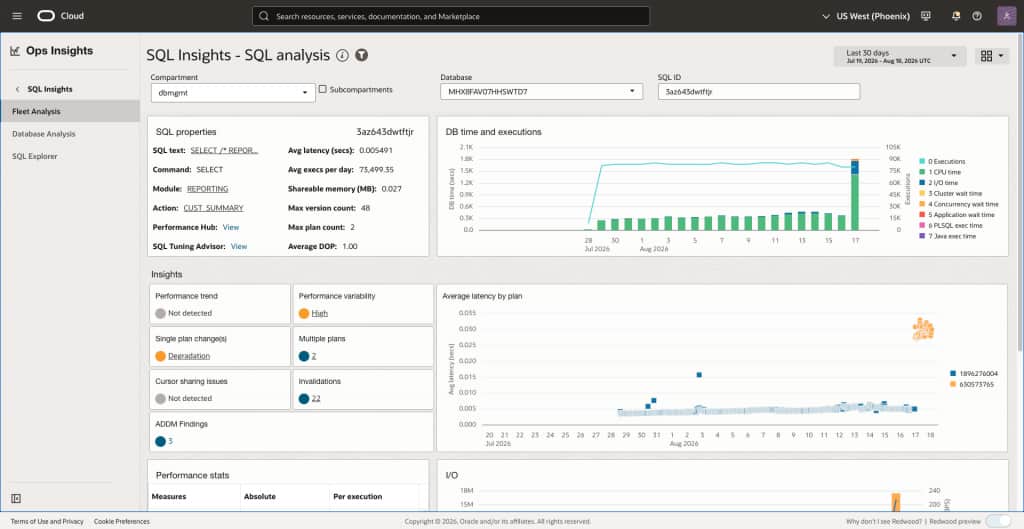The width and height of the screenshot is (1024, 529).
Task: Select SQL Explorer in the sidebar
Action: (35, 156)
